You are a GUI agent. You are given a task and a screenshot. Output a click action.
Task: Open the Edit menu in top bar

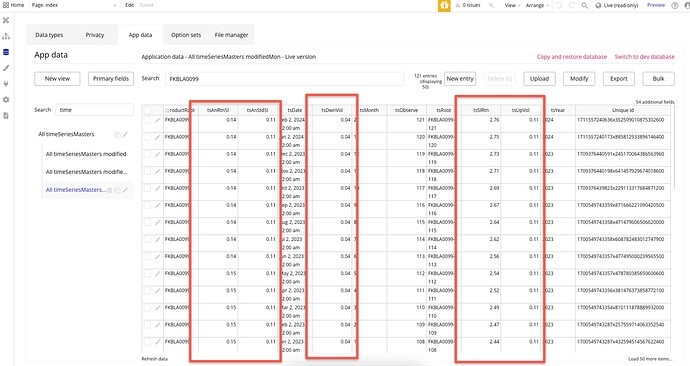point(129,5)
